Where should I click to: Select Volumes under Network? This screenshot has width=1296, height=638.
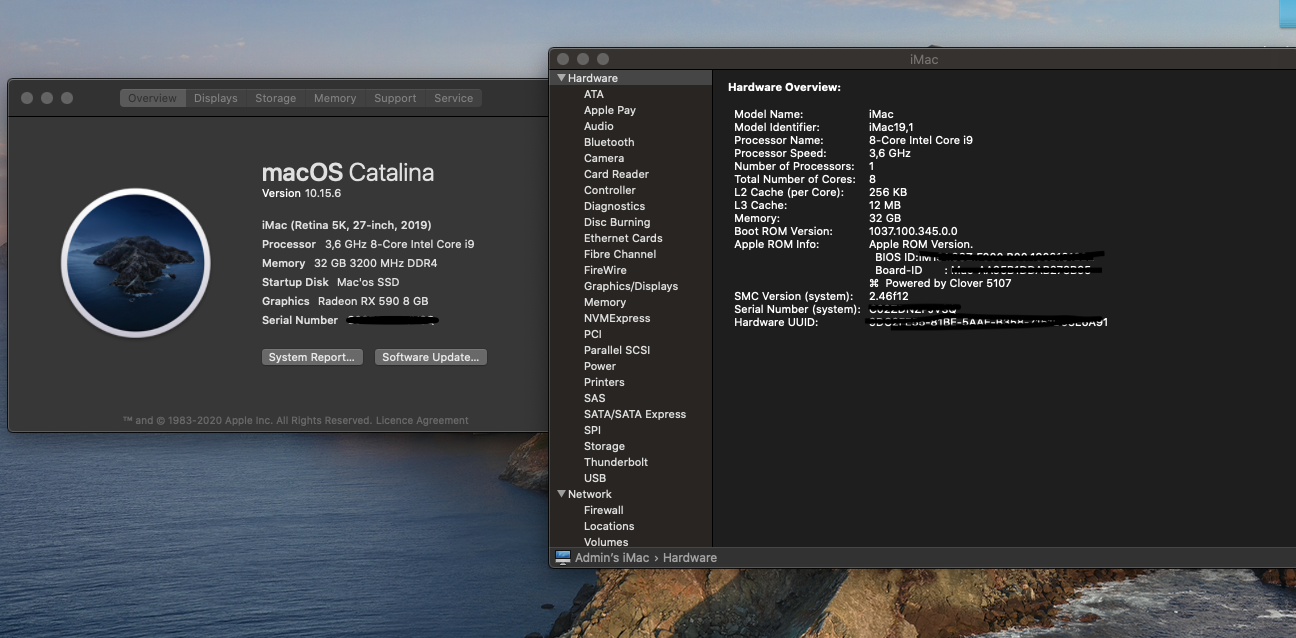click(x=606, y=542)
